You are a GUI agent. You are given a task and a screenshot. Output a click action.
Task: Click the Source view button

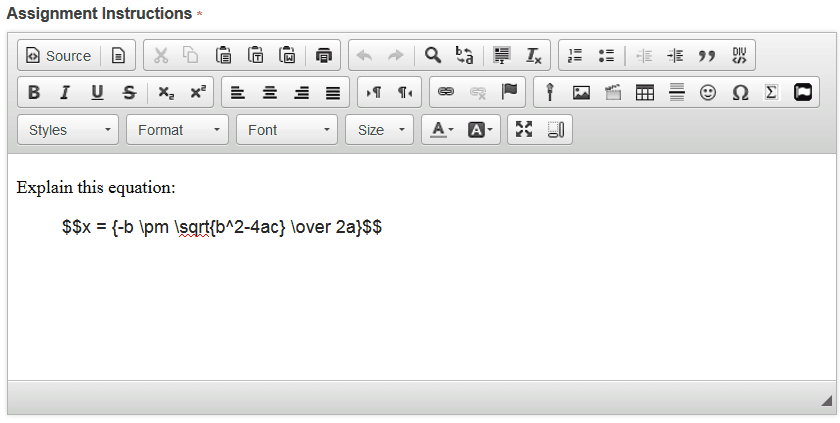click(58, 56)
